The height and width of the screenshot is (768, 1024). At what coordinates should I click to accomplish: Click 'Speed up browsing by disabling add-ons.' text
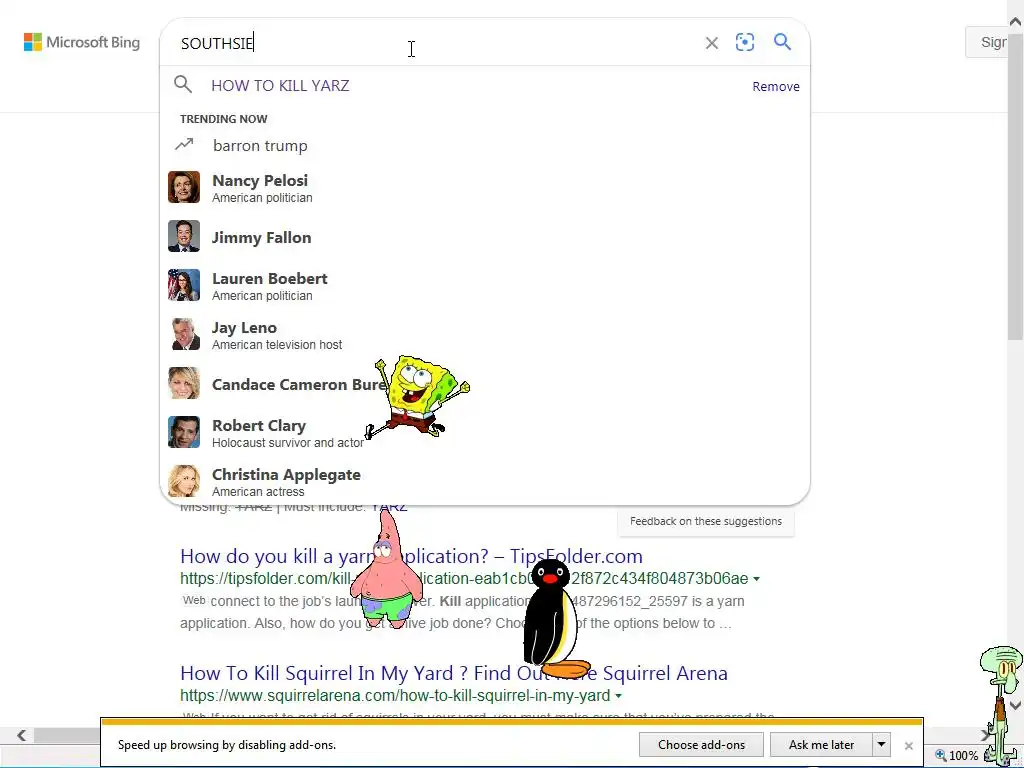[227, 744]
